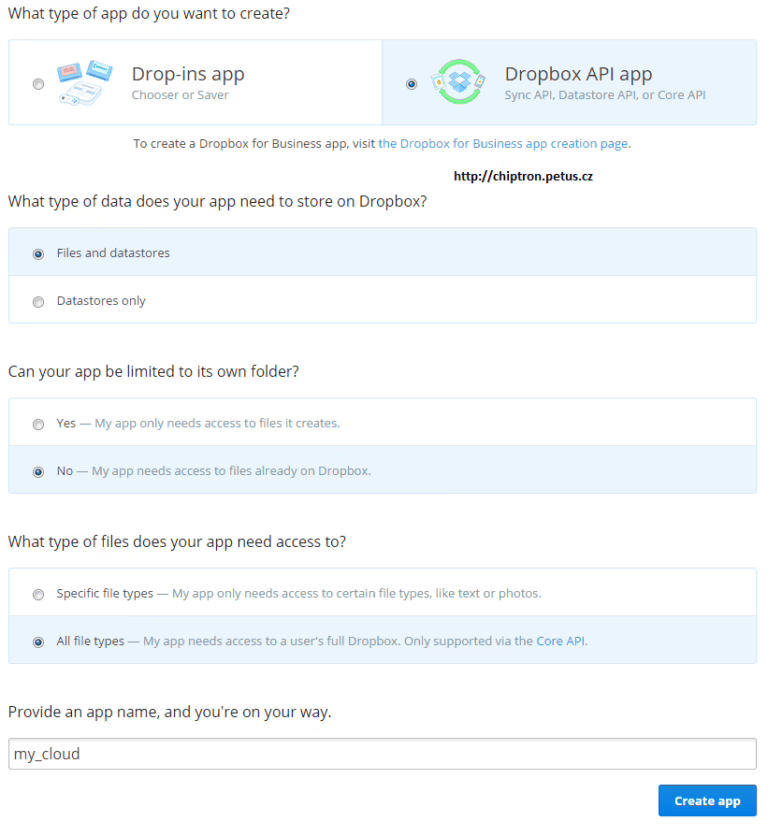Select the Dropbox API app radio button
Image resolution: width=768 pixels, height=836 pixels.
coord(411,84)
